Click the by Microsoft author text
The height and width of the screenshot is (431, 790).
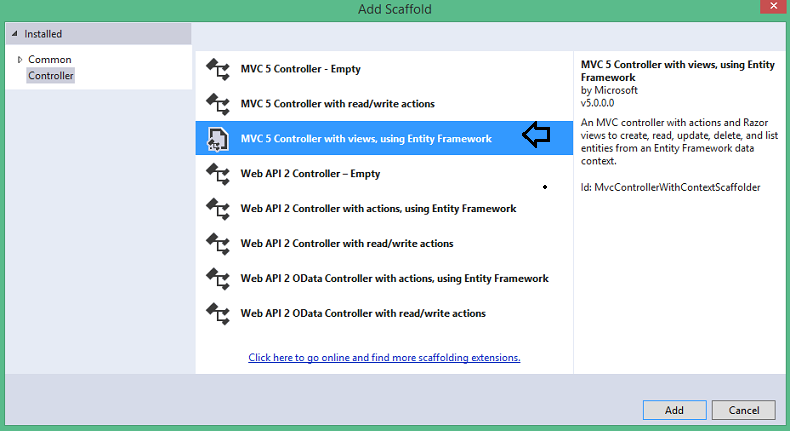coord(609,90)
